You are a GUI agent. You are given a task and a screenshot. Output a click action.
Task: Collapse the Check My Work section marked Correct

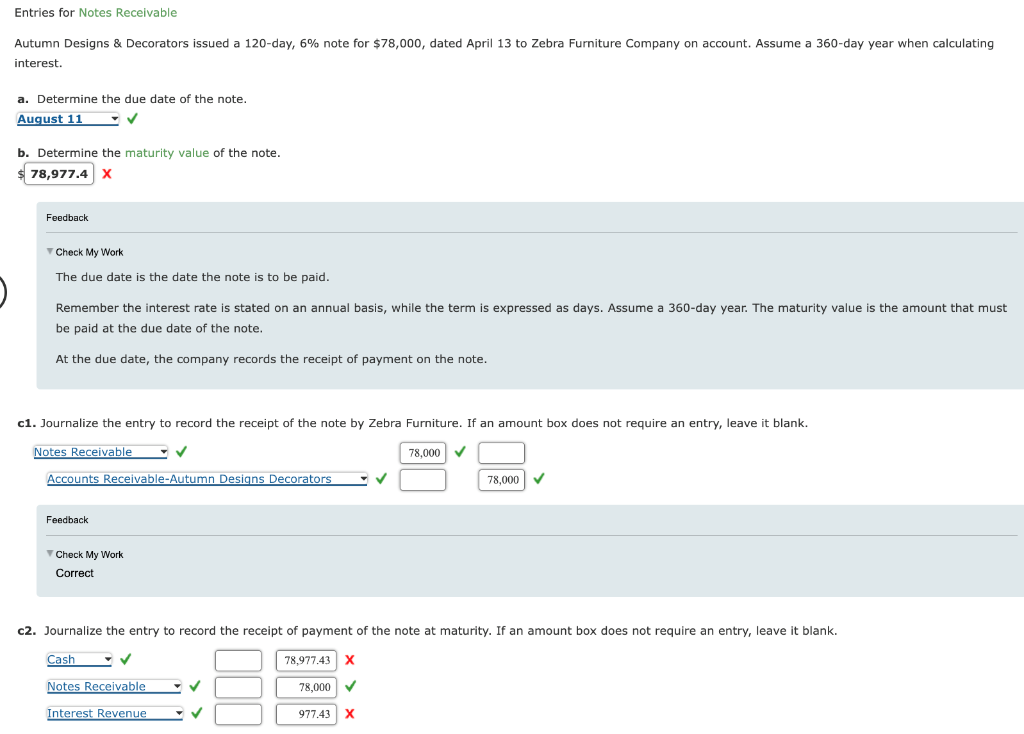coord(47,554)
